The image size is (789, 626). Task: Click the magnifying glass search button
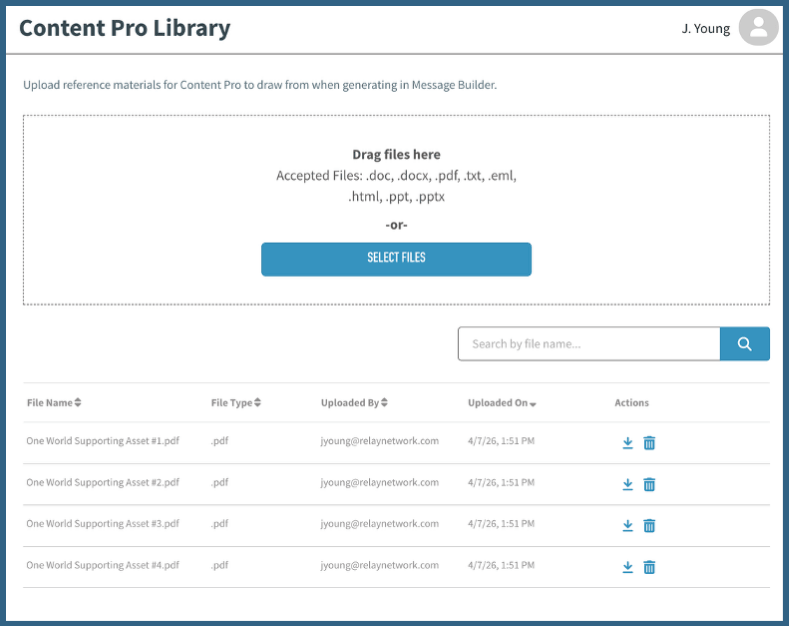coord(744,344)
